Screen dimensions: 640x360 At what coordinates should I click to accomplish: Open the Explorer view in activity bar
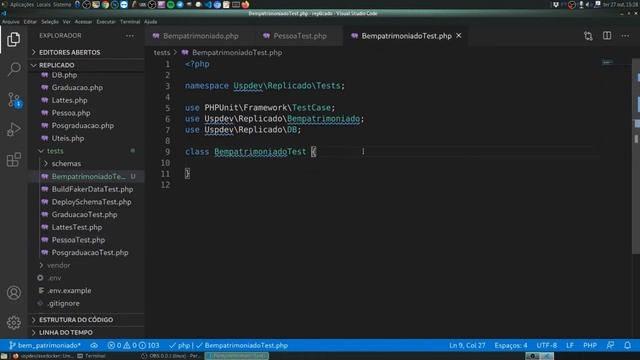point(13,40)
